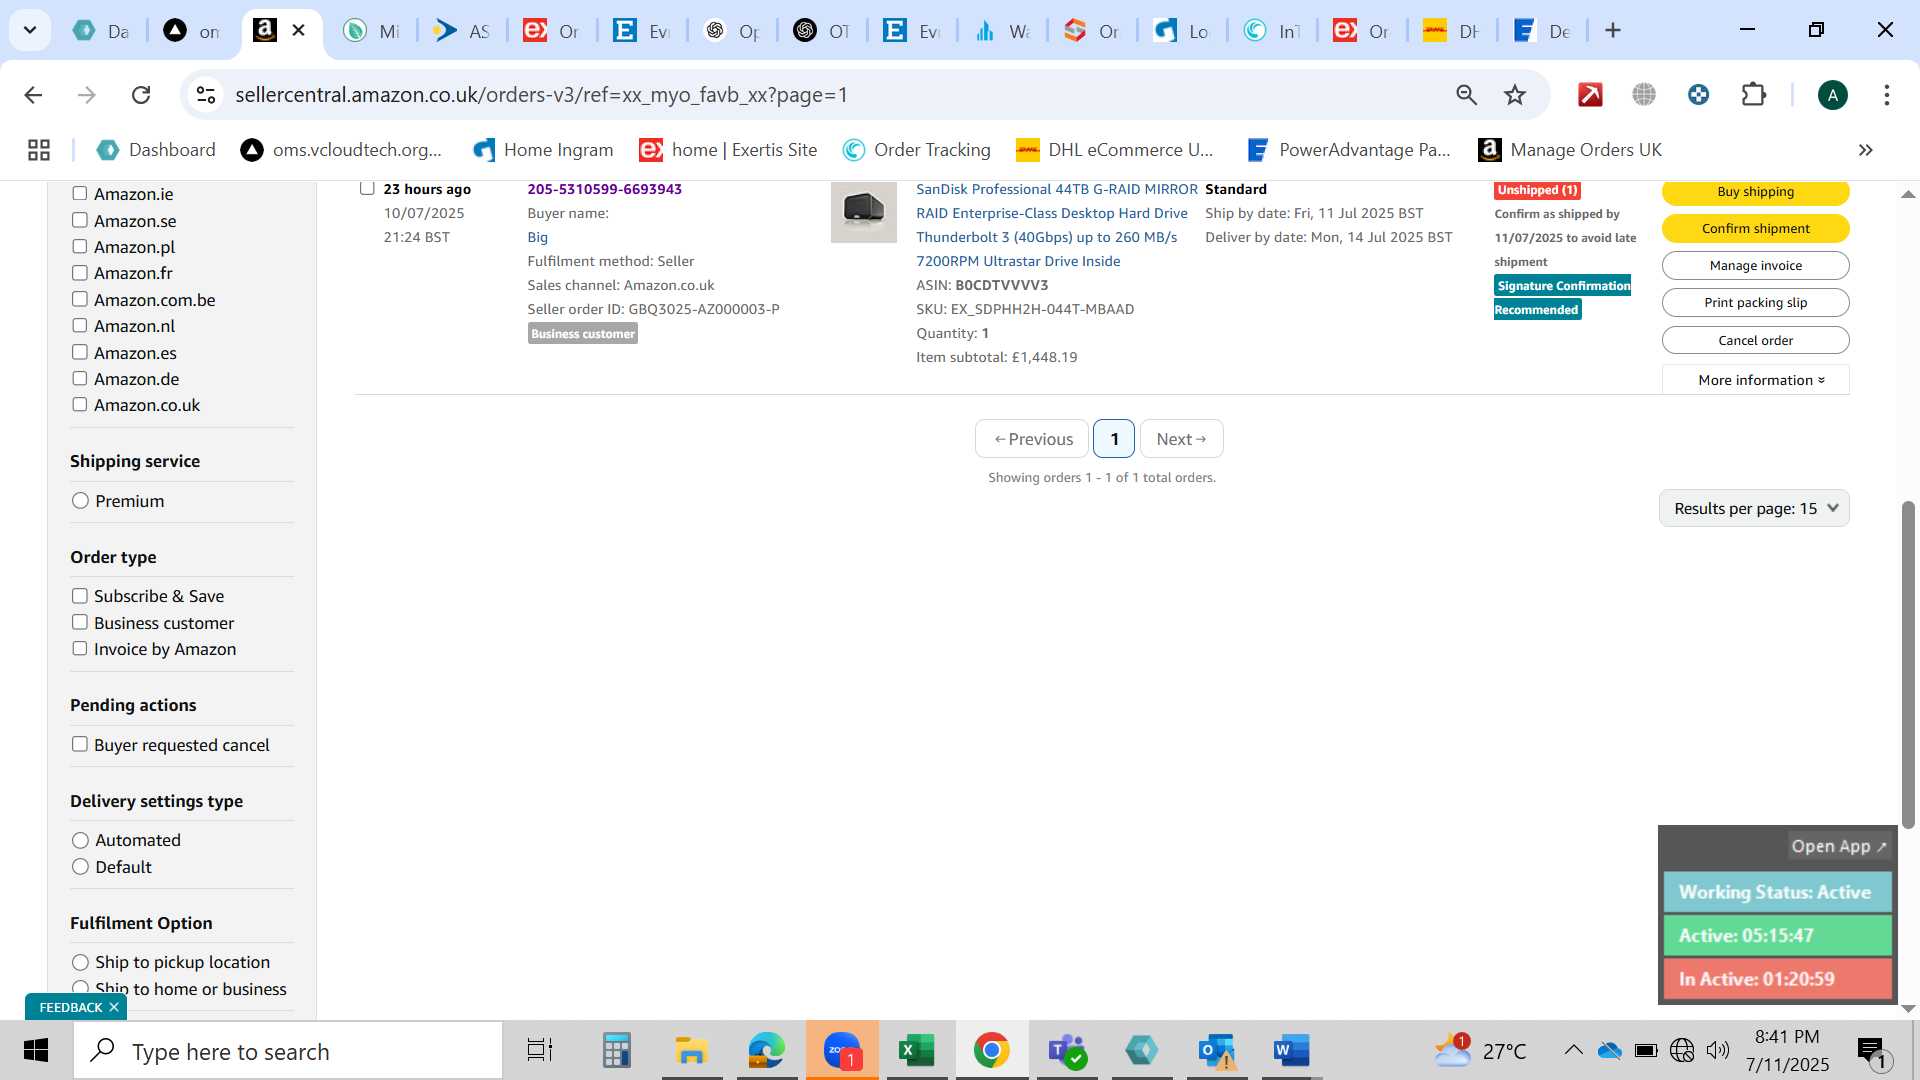Screen dimensions: 1920x1080
Task: Select the Premium shipping service radio
Action: tap(81, 501)
